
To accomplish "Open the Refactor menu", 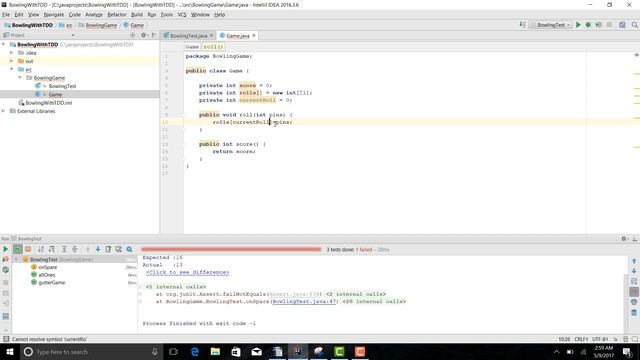I will (x=117, y=15).
